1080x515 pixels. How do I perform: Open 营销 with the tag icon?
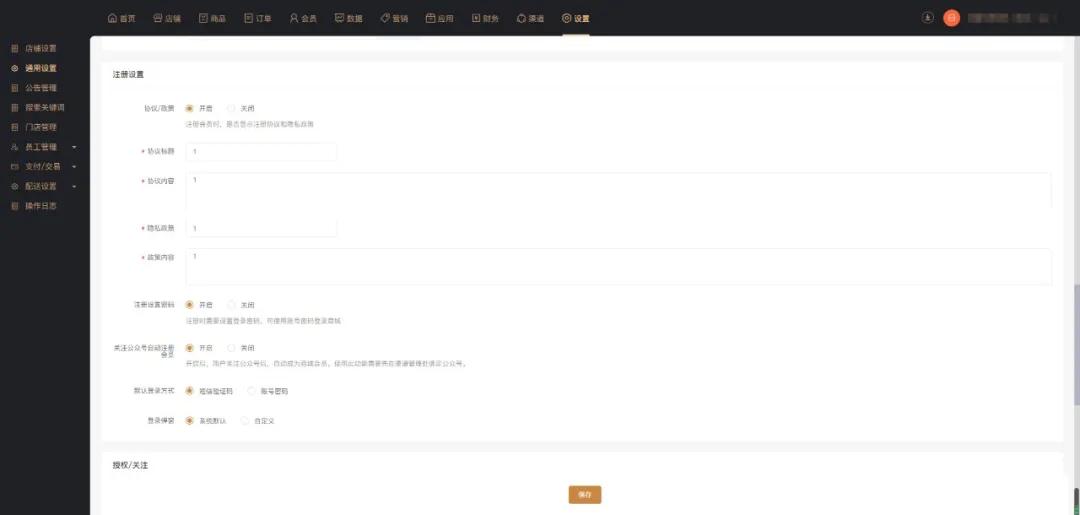click(x=385, y=19)
